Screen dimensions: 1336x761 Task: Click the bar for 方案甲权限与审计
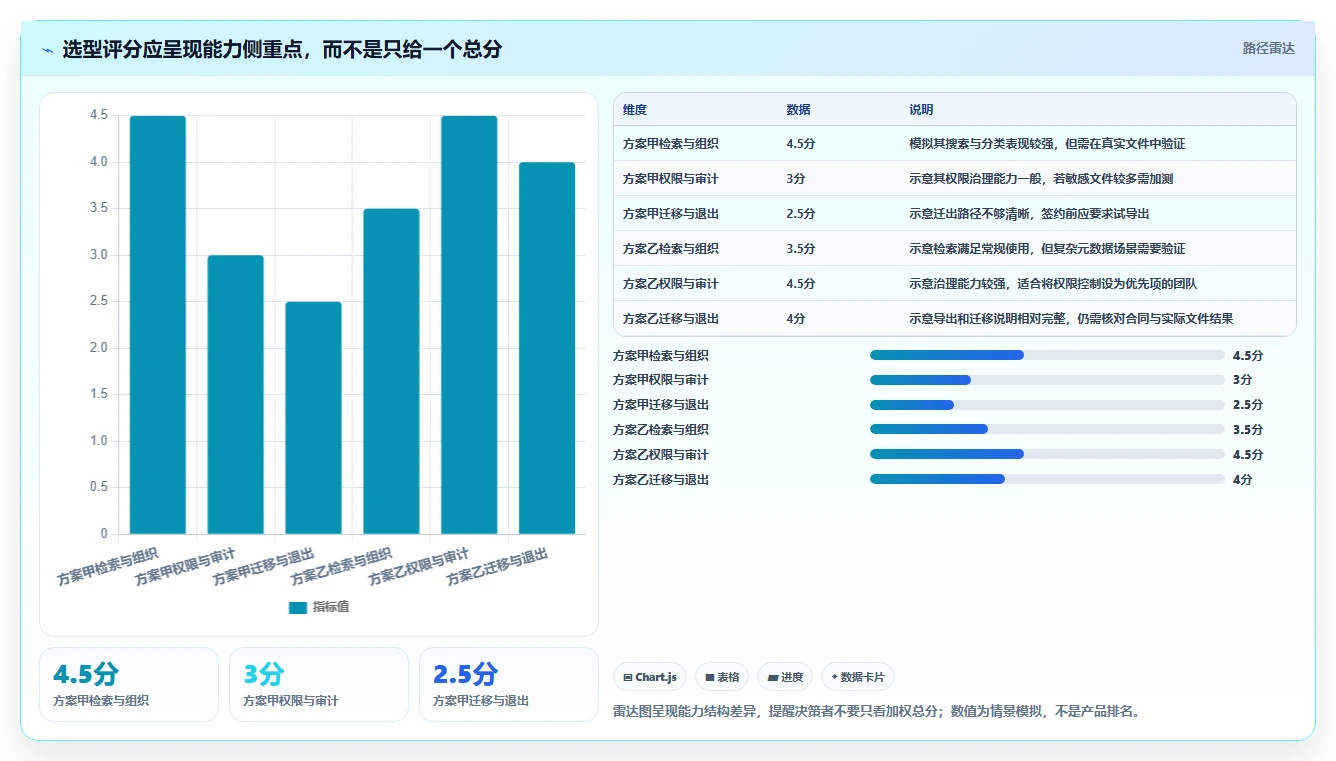click(x=236, y=395)
